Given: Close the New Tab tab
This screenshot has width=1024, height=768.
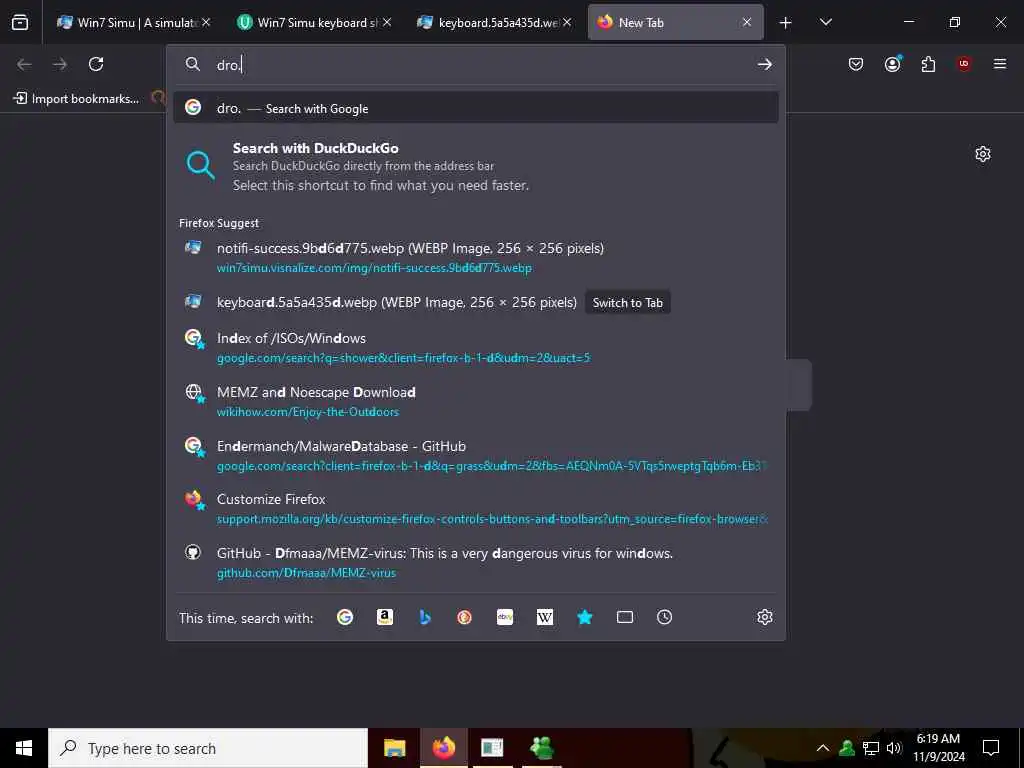Looking at the screenshot, I should pyautogui.click(x=747, y=22).
